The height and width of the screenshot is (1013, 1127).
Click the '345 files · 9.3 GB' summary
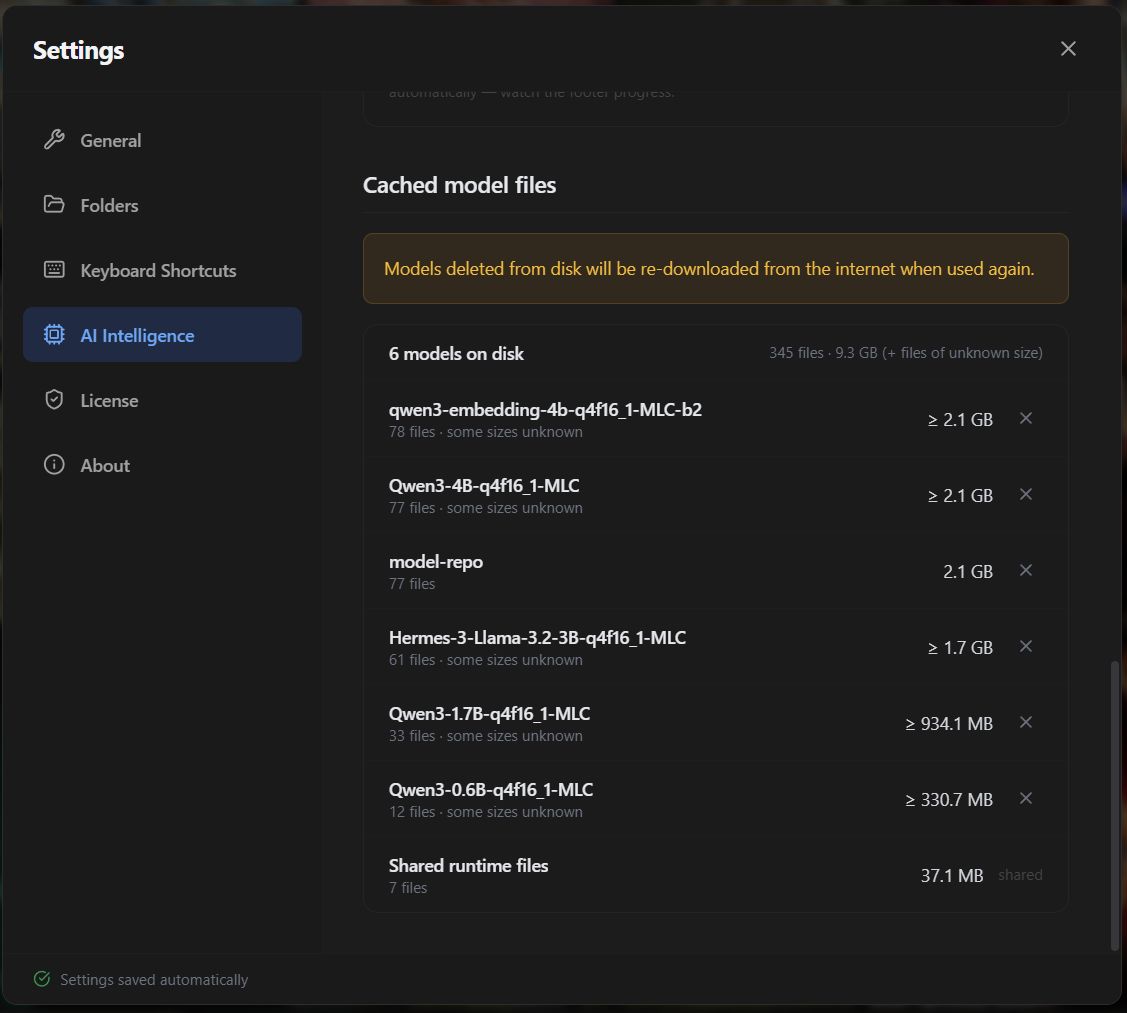pos(906,353)
